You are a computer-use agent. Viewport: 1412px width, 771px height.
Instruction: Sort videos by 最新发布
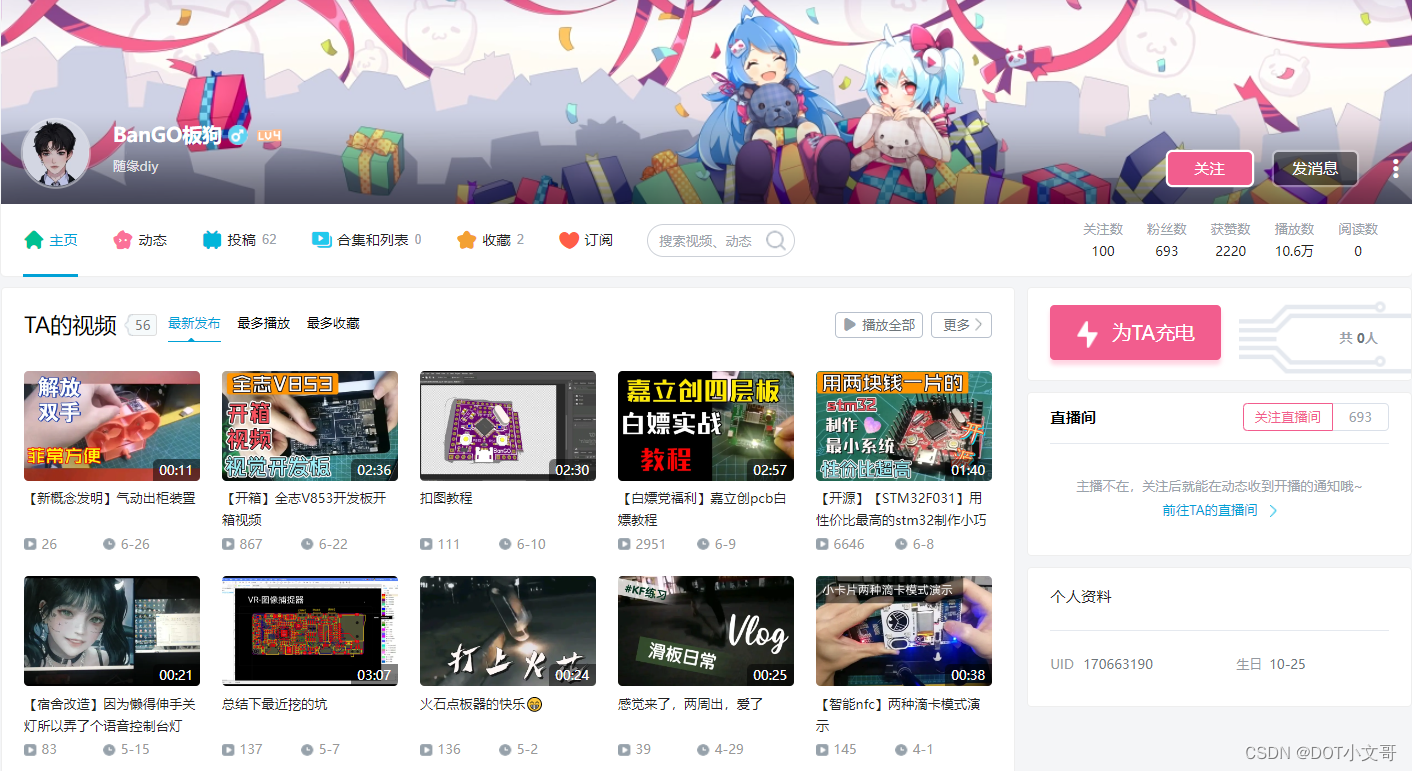pyautogui.click(x=194, y=323)
